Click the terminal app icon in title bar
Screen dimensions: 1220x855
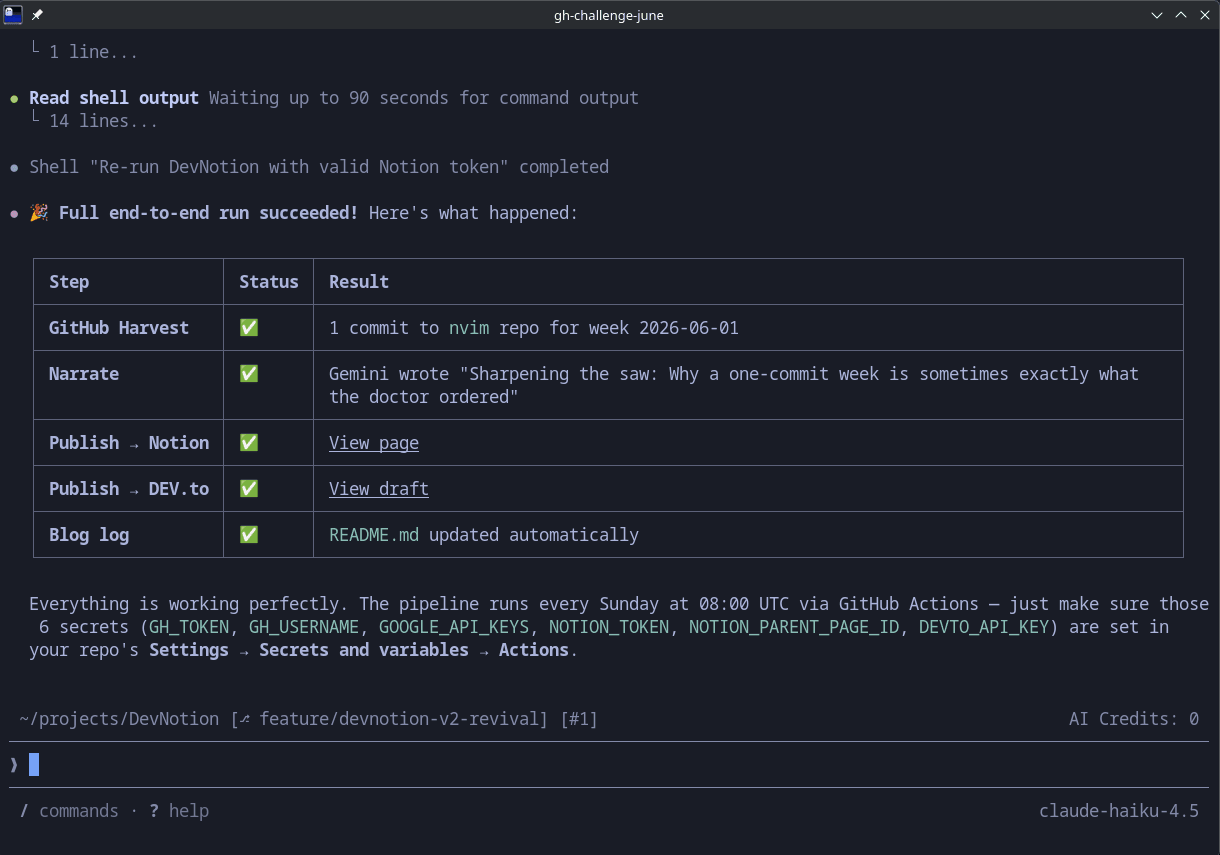point(13,15)
